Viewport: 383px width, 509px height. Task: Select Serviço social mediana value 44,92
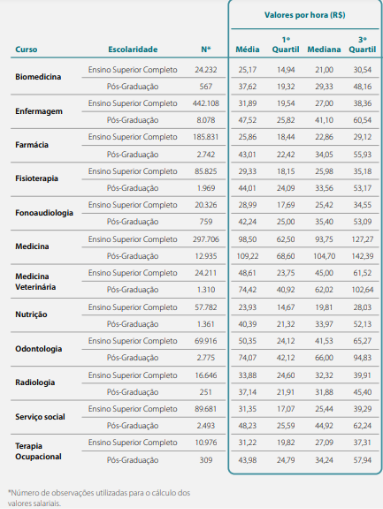pyautogui.click(x=324, y=426)
